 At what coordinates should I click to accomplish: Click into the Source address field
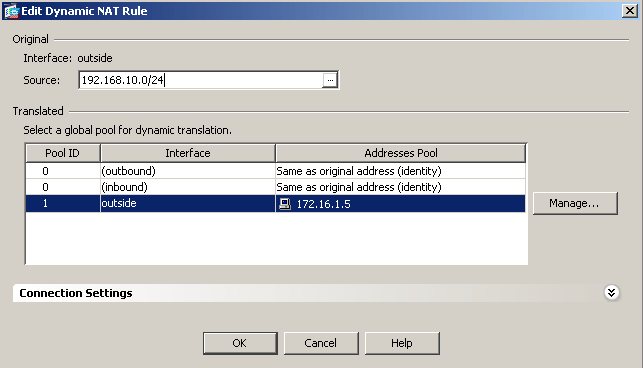[201, 80]
